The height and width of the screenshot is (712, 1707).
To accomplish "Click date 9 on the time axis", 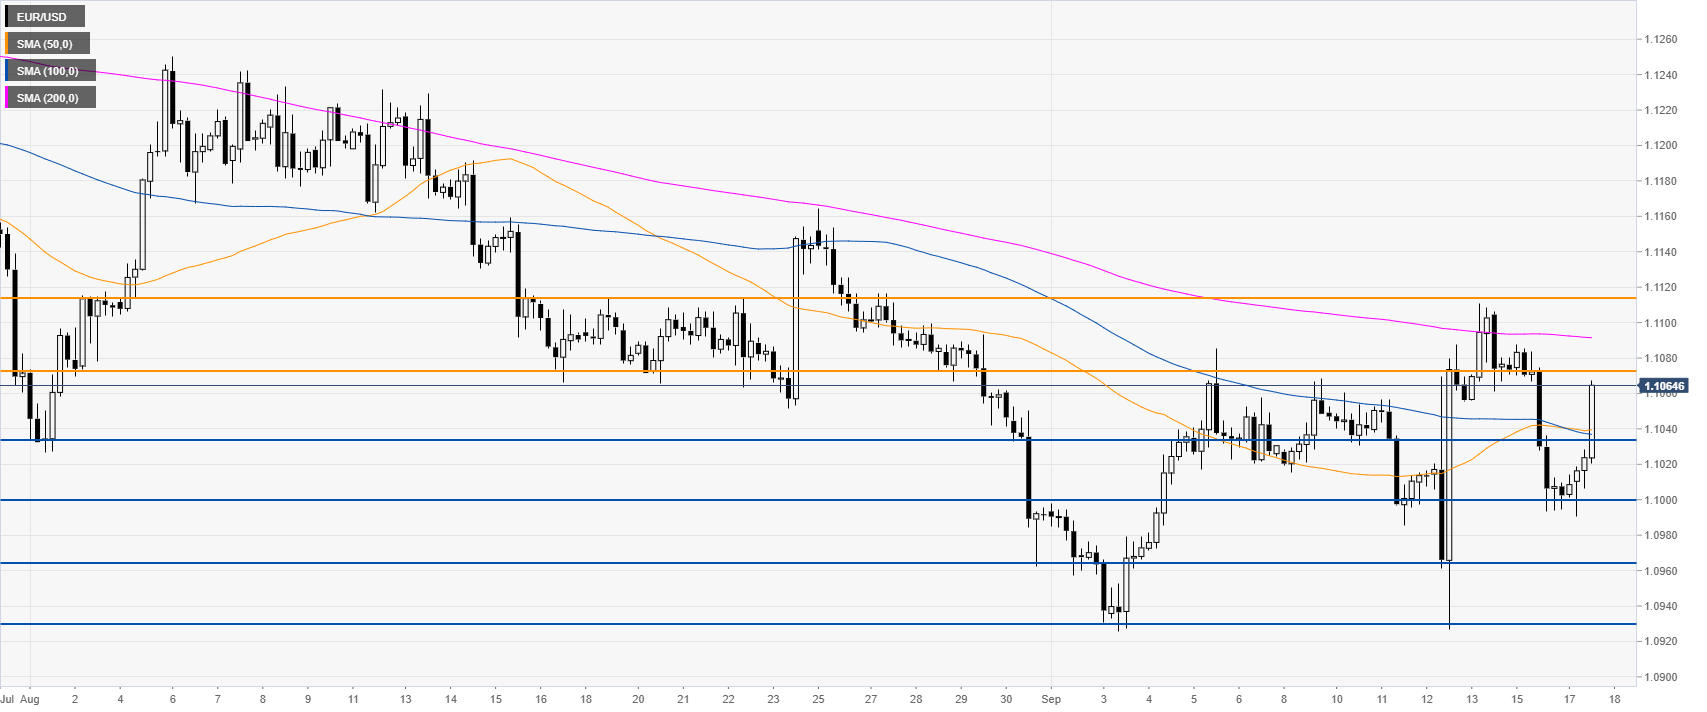I will (308, 699).
